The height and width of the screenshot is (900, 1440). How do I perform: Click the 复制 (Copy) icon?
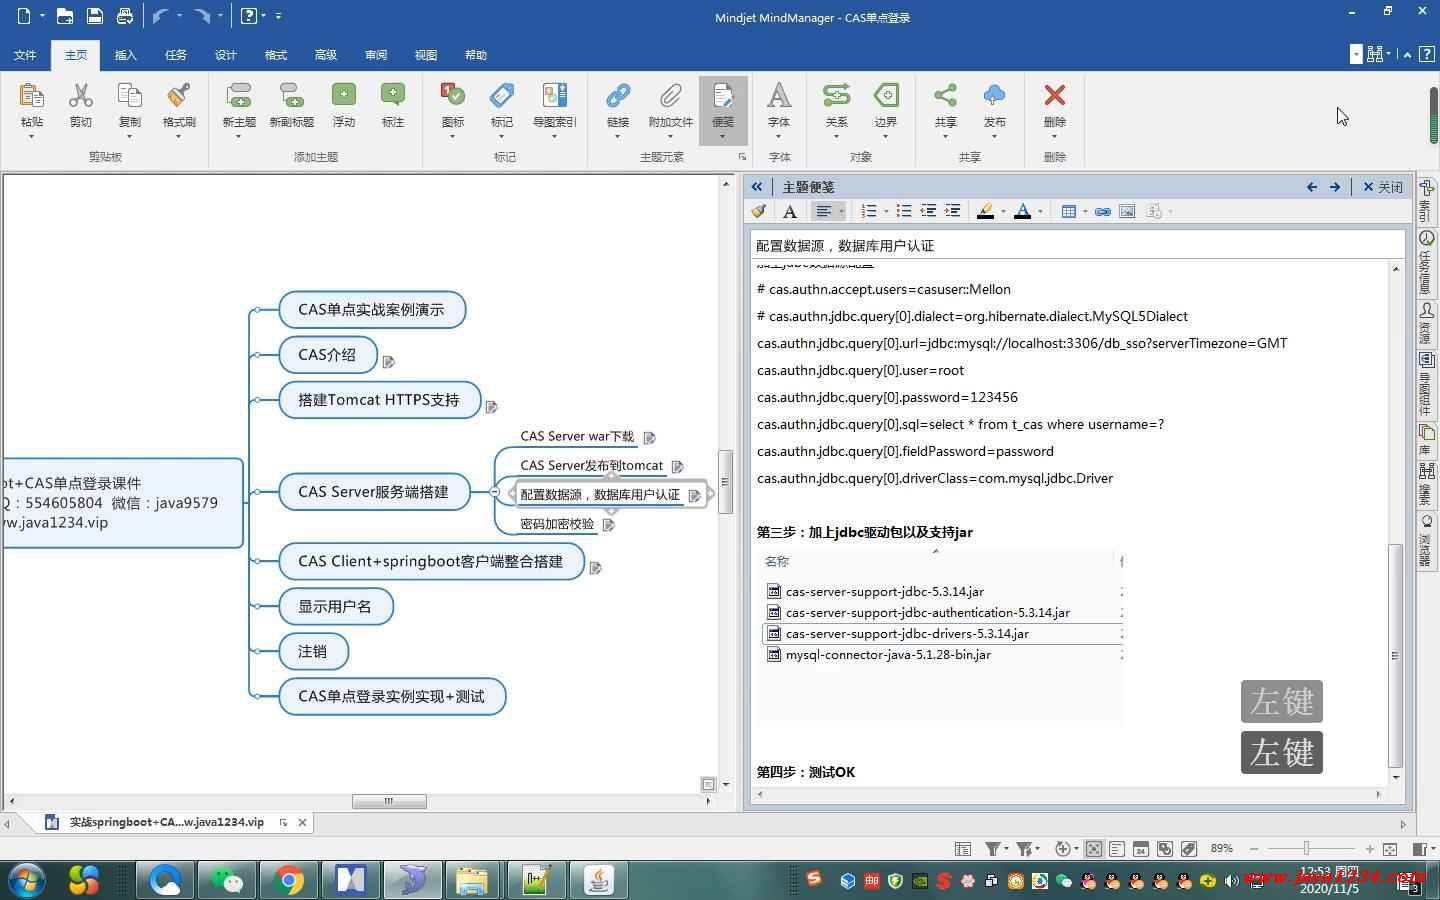[x=130, y=96]
